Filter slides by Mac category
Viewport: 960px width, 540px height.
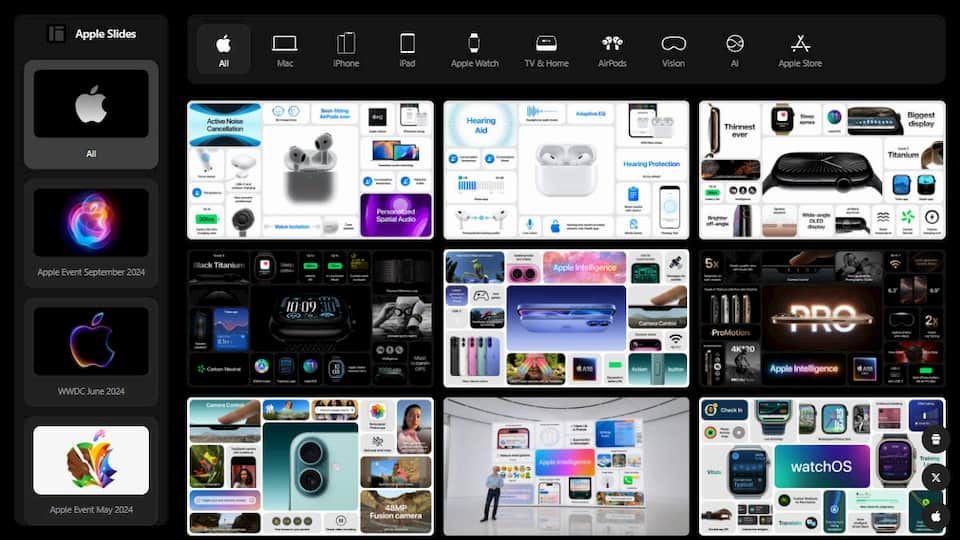point(285,50)
